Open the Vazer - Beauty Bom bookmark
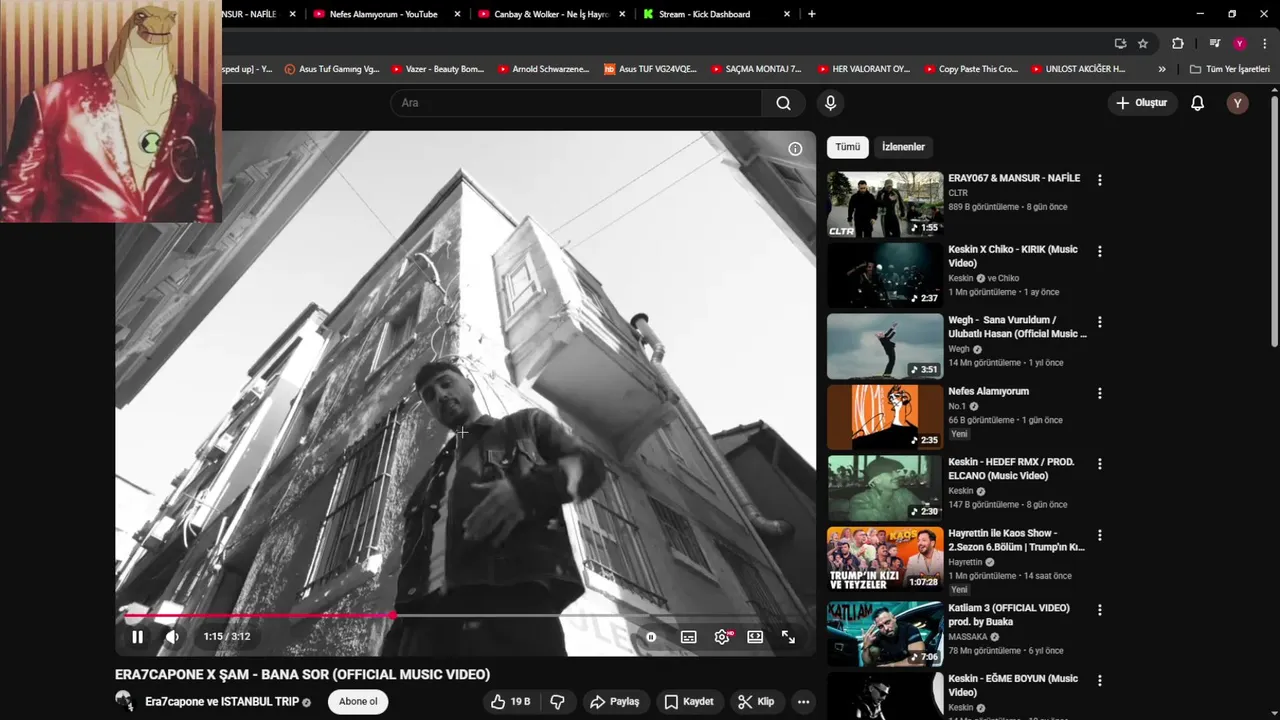The width and height of the screenshot is (1280, 720). point(438,69)
